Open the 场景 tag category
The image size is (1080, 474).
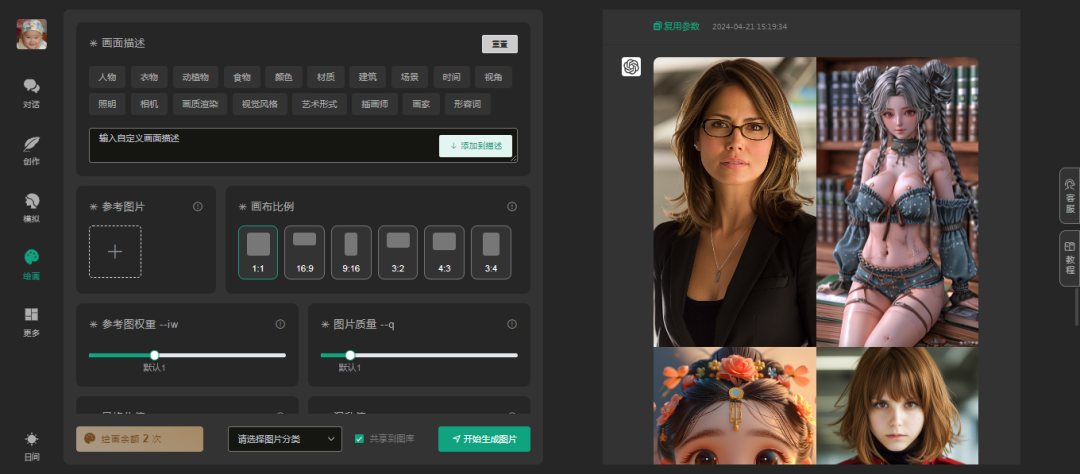point(410,77)
